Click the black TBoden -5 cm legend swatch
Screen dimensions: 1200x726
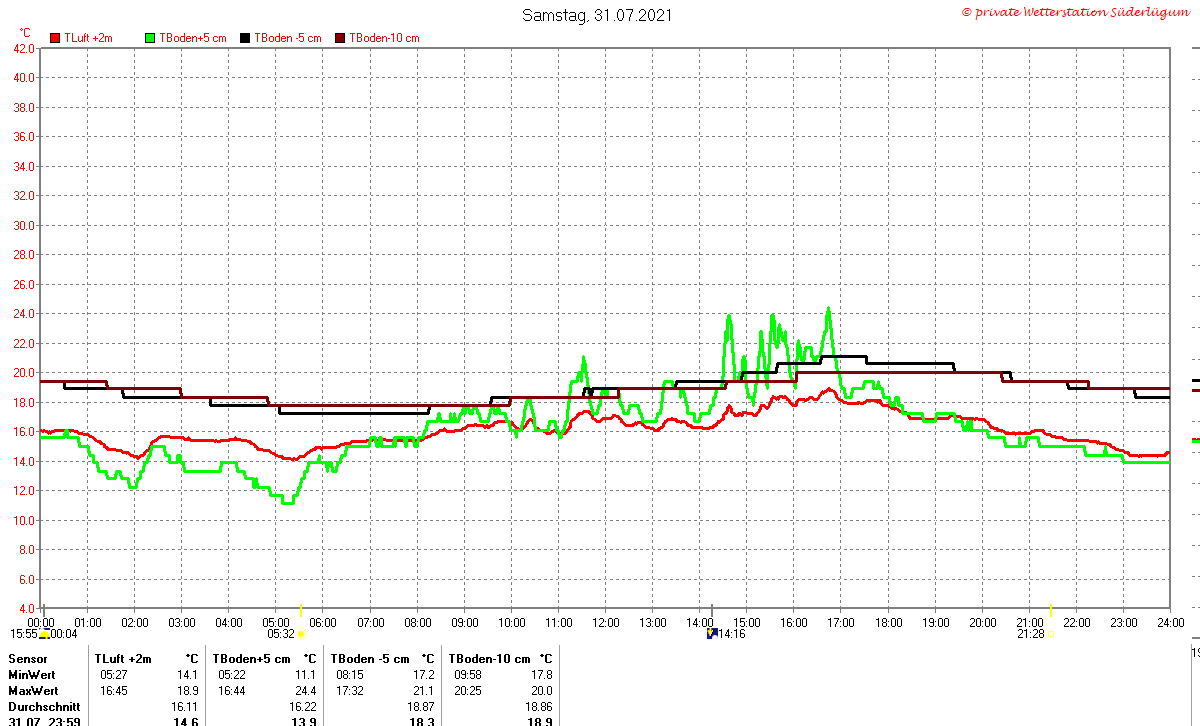(x=245, y=38)
